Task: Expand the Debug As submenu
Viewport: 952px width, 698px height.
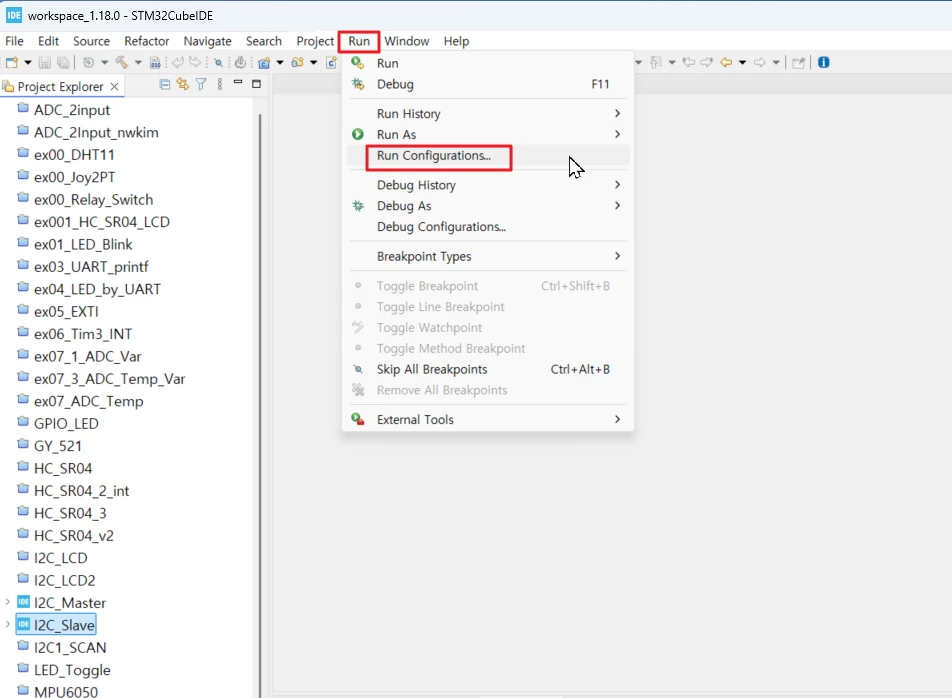Action: [488, 206]
